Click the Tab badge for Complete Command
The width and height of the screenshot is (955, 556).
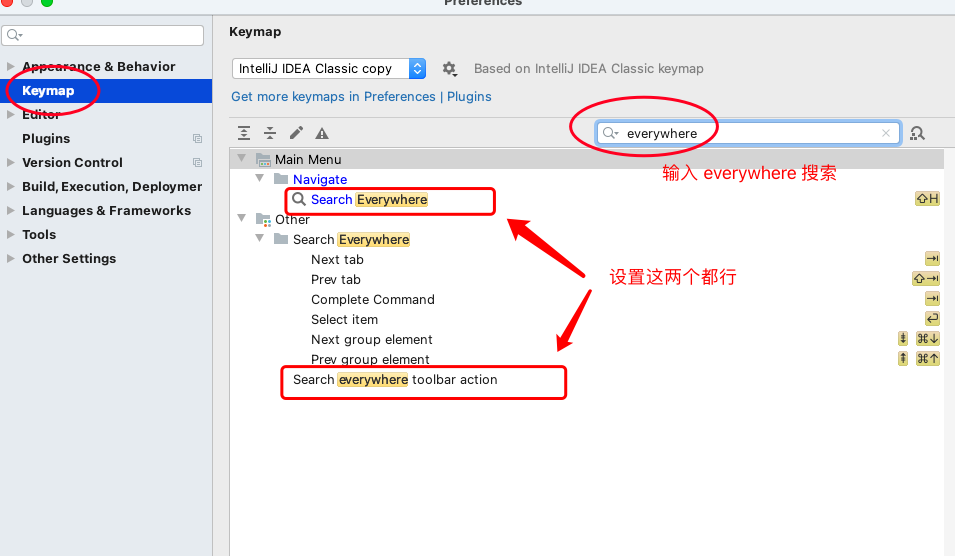(932, 298)
